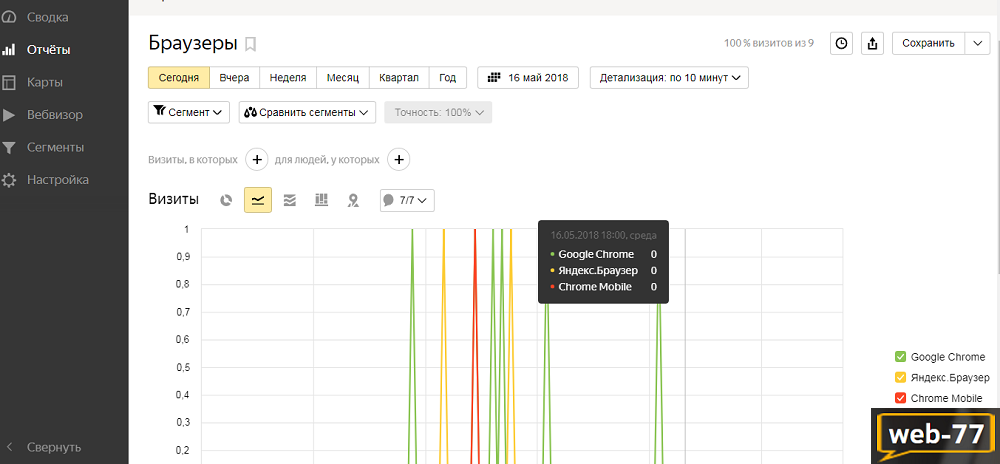Add condition after для людей, у которых
The width and height of the screenshot is (1000, 464).
tap(399, 159)
